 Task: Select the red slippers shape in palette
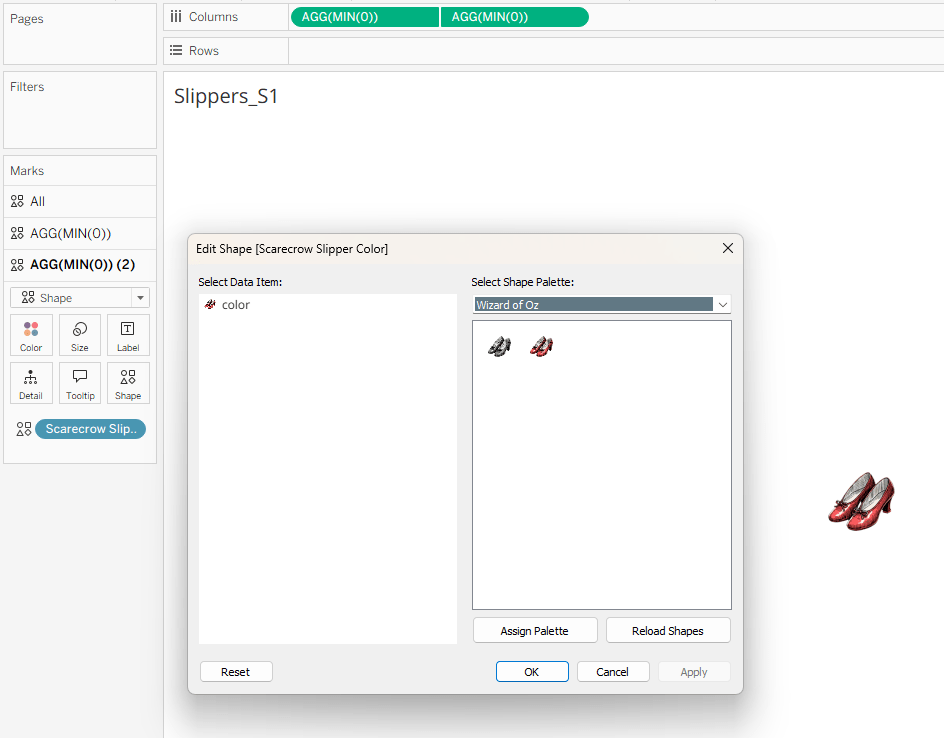click(541, 346)
